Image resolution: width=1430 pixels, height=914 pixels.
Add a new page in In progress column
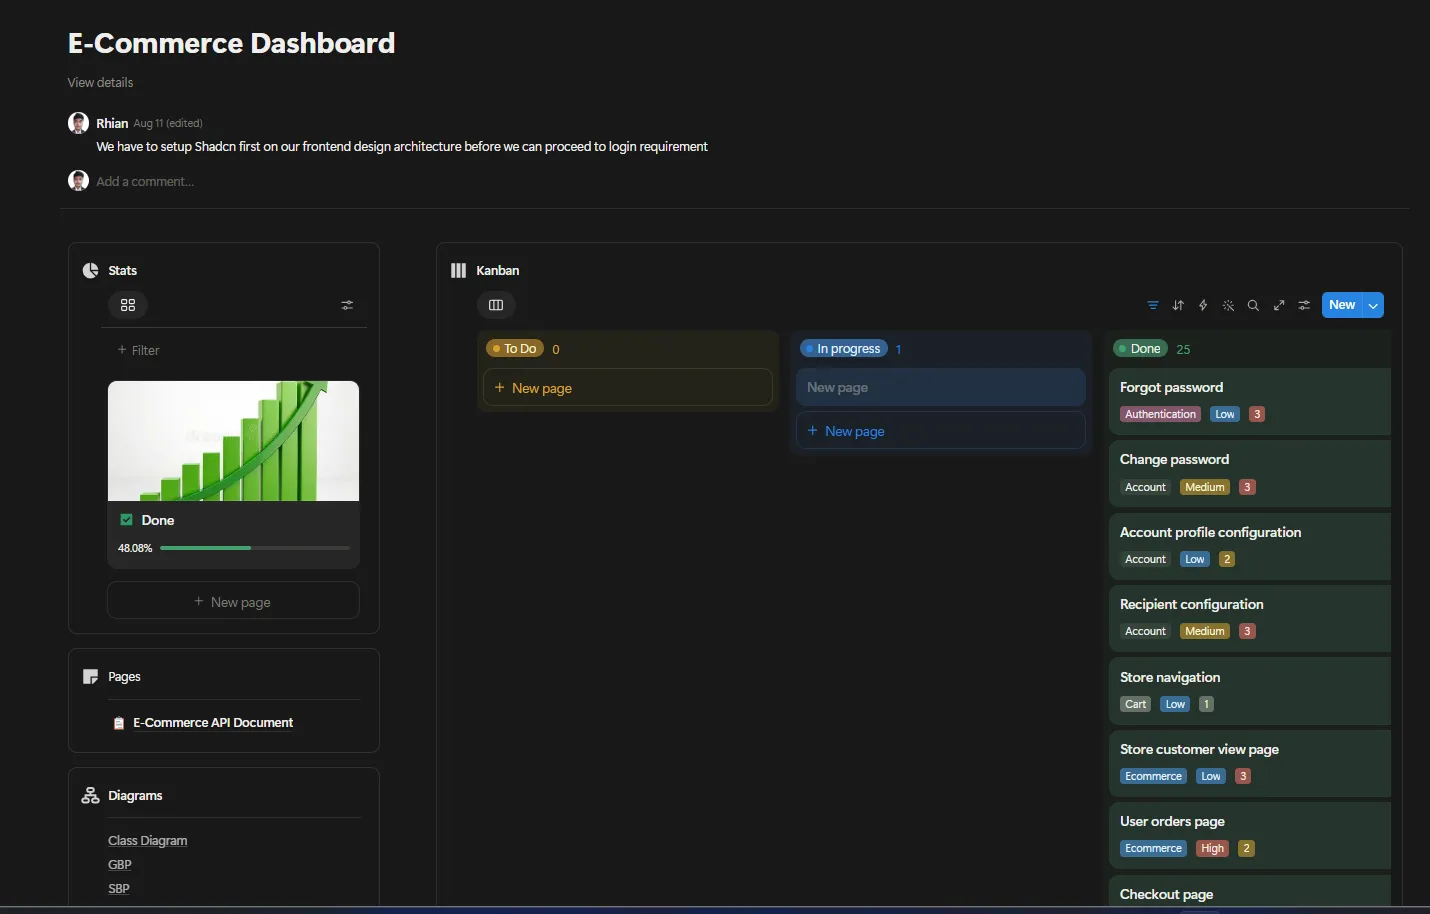click(940, 431)
